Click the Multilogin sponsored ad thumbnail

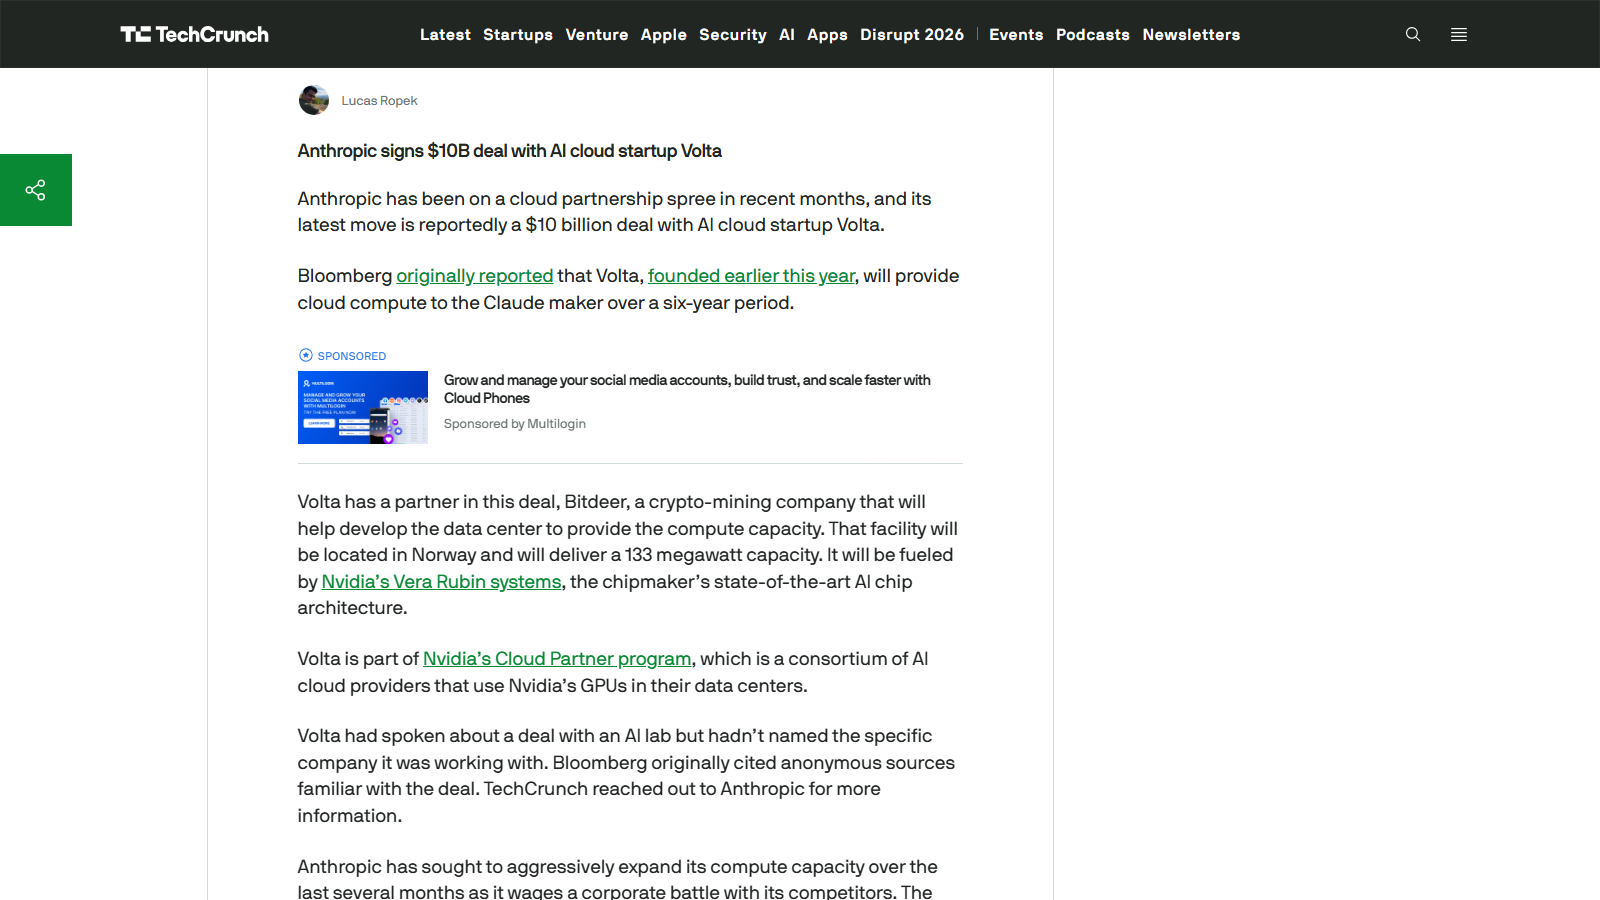click(363, 407)
